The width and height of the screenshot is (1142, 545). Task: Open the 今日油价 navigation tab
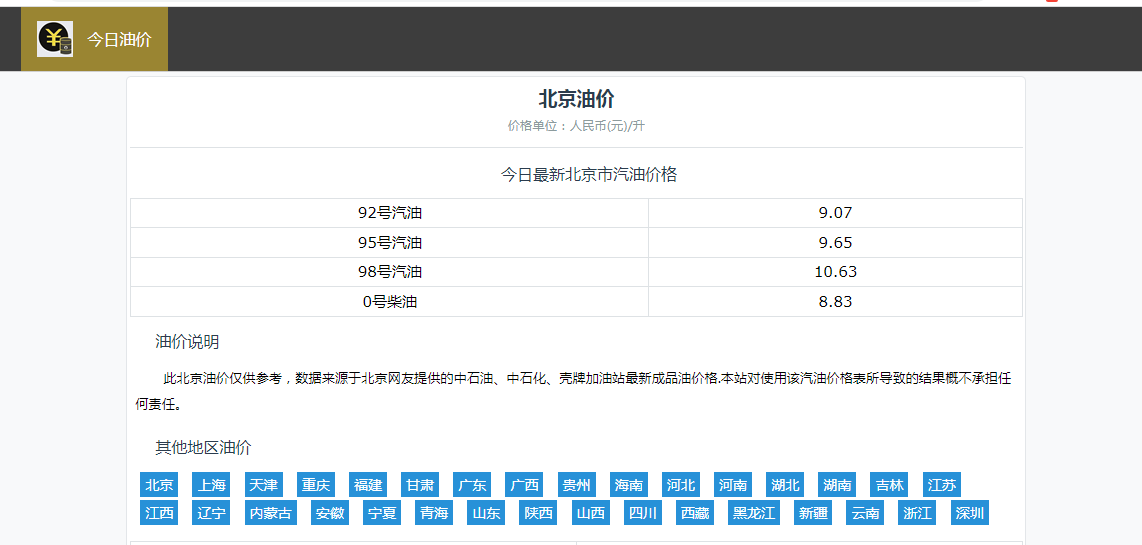(x=118, y=40)
